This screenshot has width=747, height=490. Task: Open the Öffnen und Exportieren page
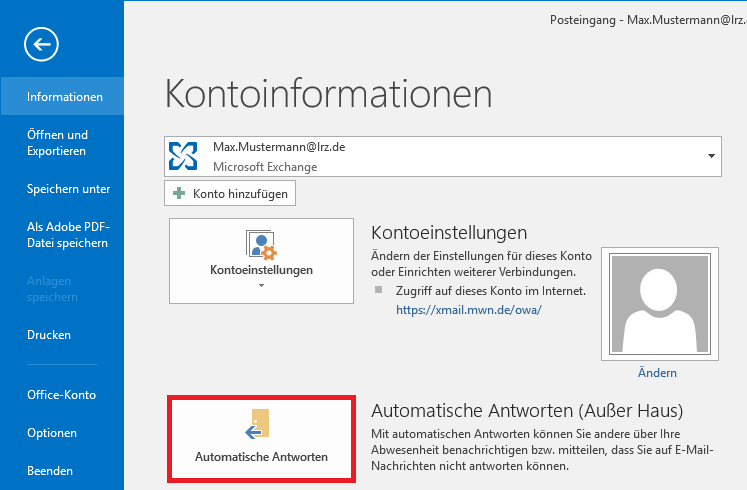pos(57,143)
